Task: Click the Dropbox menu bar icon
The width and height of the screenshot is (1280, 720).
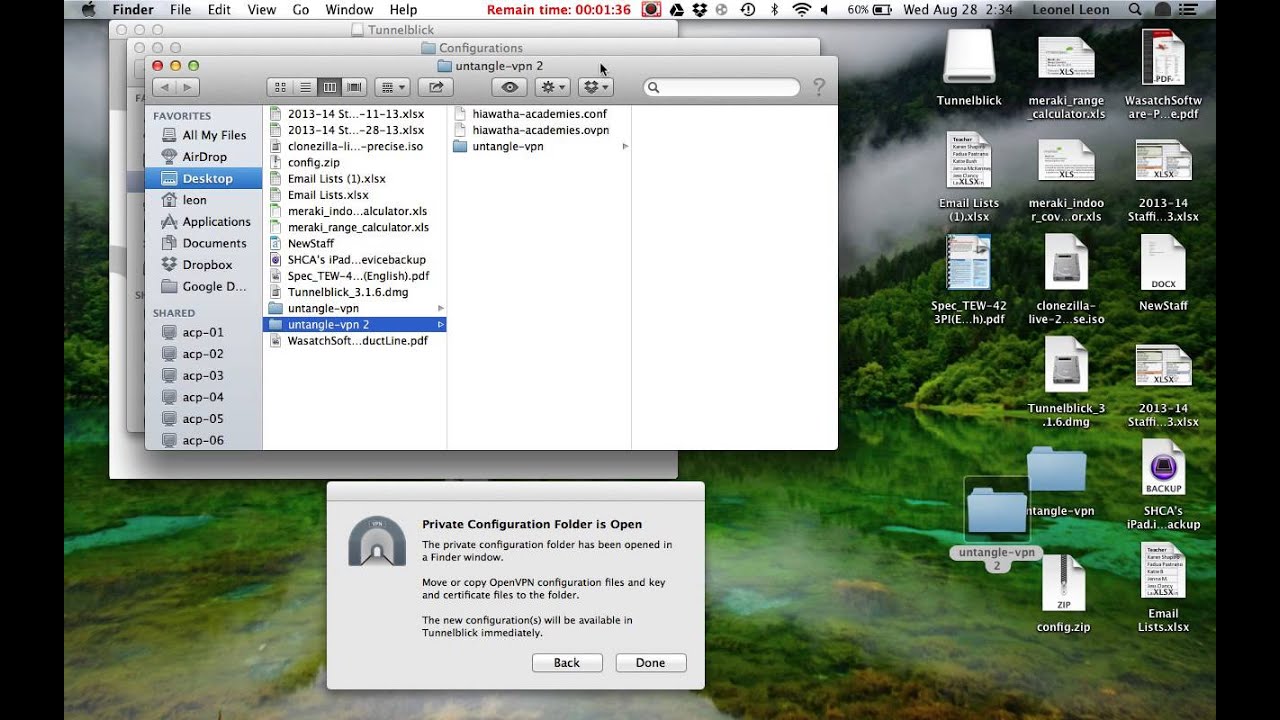Action: 699,9
